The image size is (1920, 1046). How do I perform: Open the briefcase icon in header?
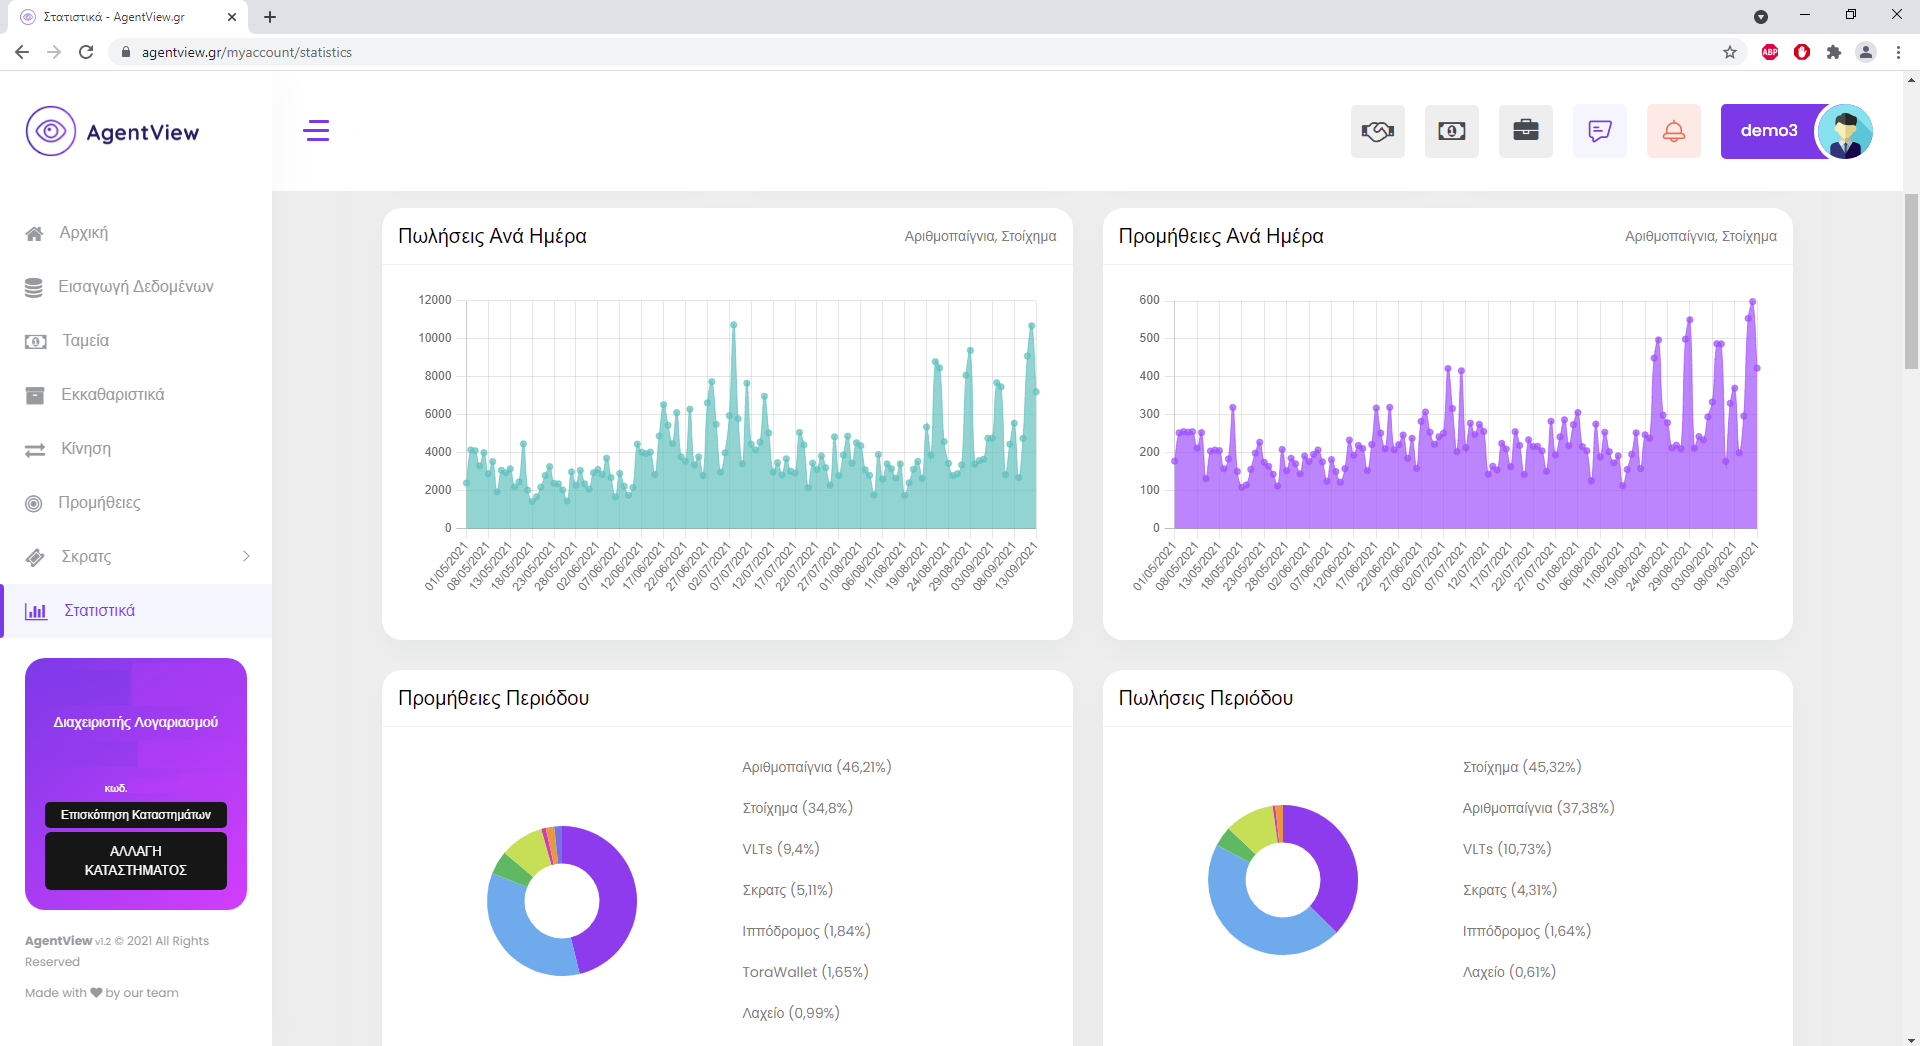(1525, 131)
